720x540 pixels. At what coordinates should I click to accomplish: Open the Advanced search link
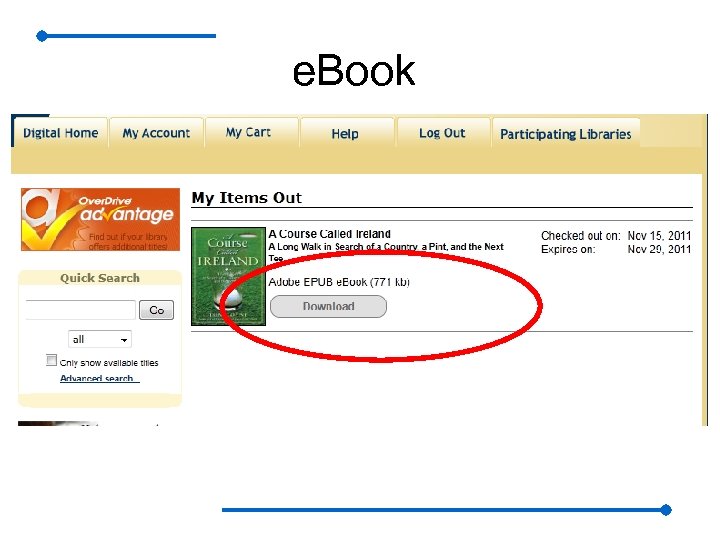(x=99, y=378)
